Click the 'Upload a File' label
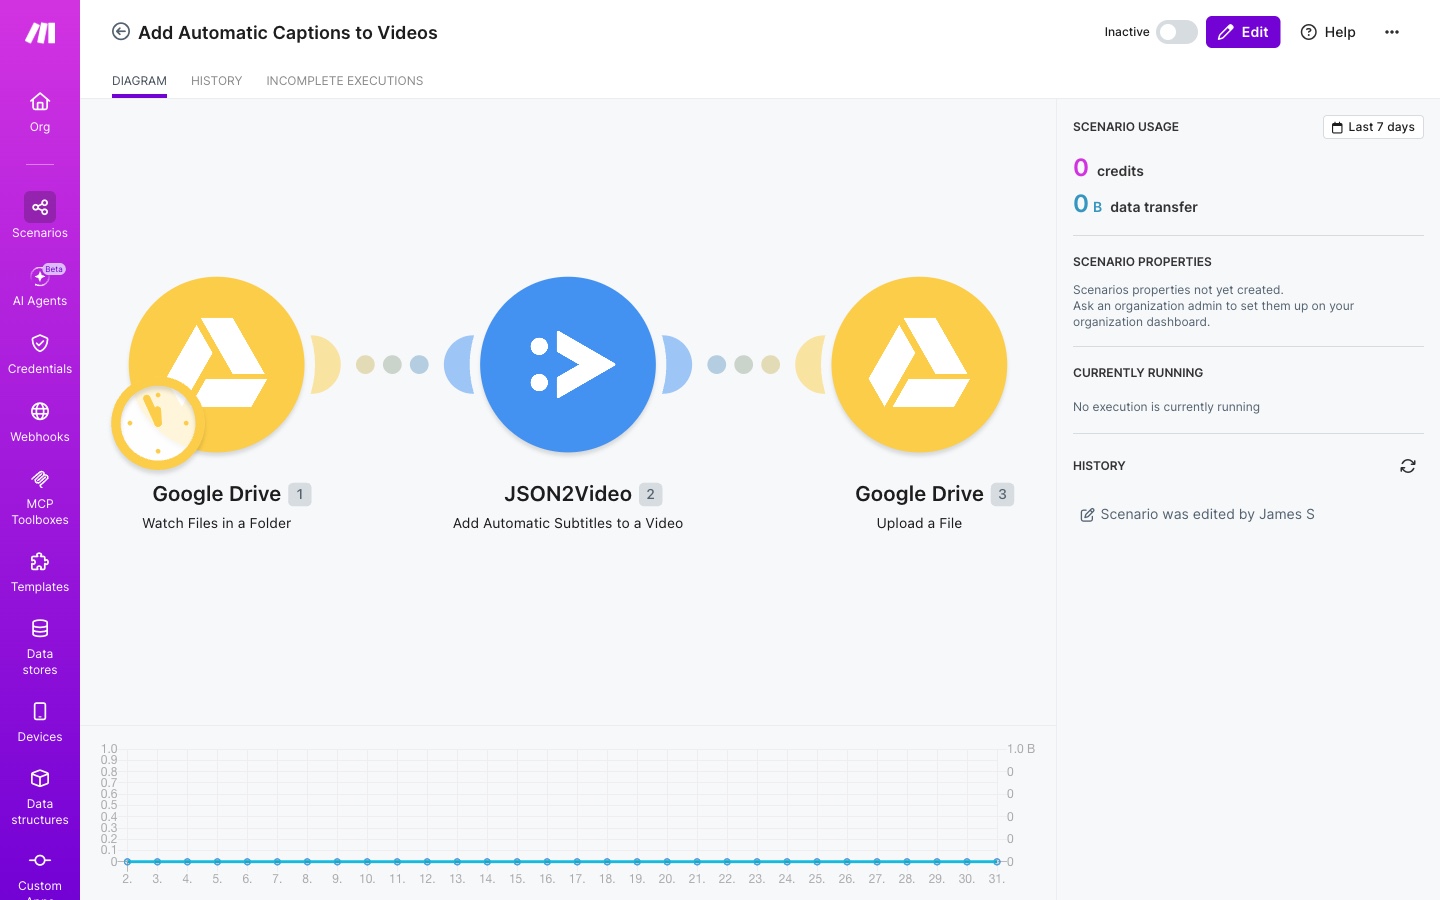Image resolution: width=1440 pixels, height=900 pixels. [919, 523]
